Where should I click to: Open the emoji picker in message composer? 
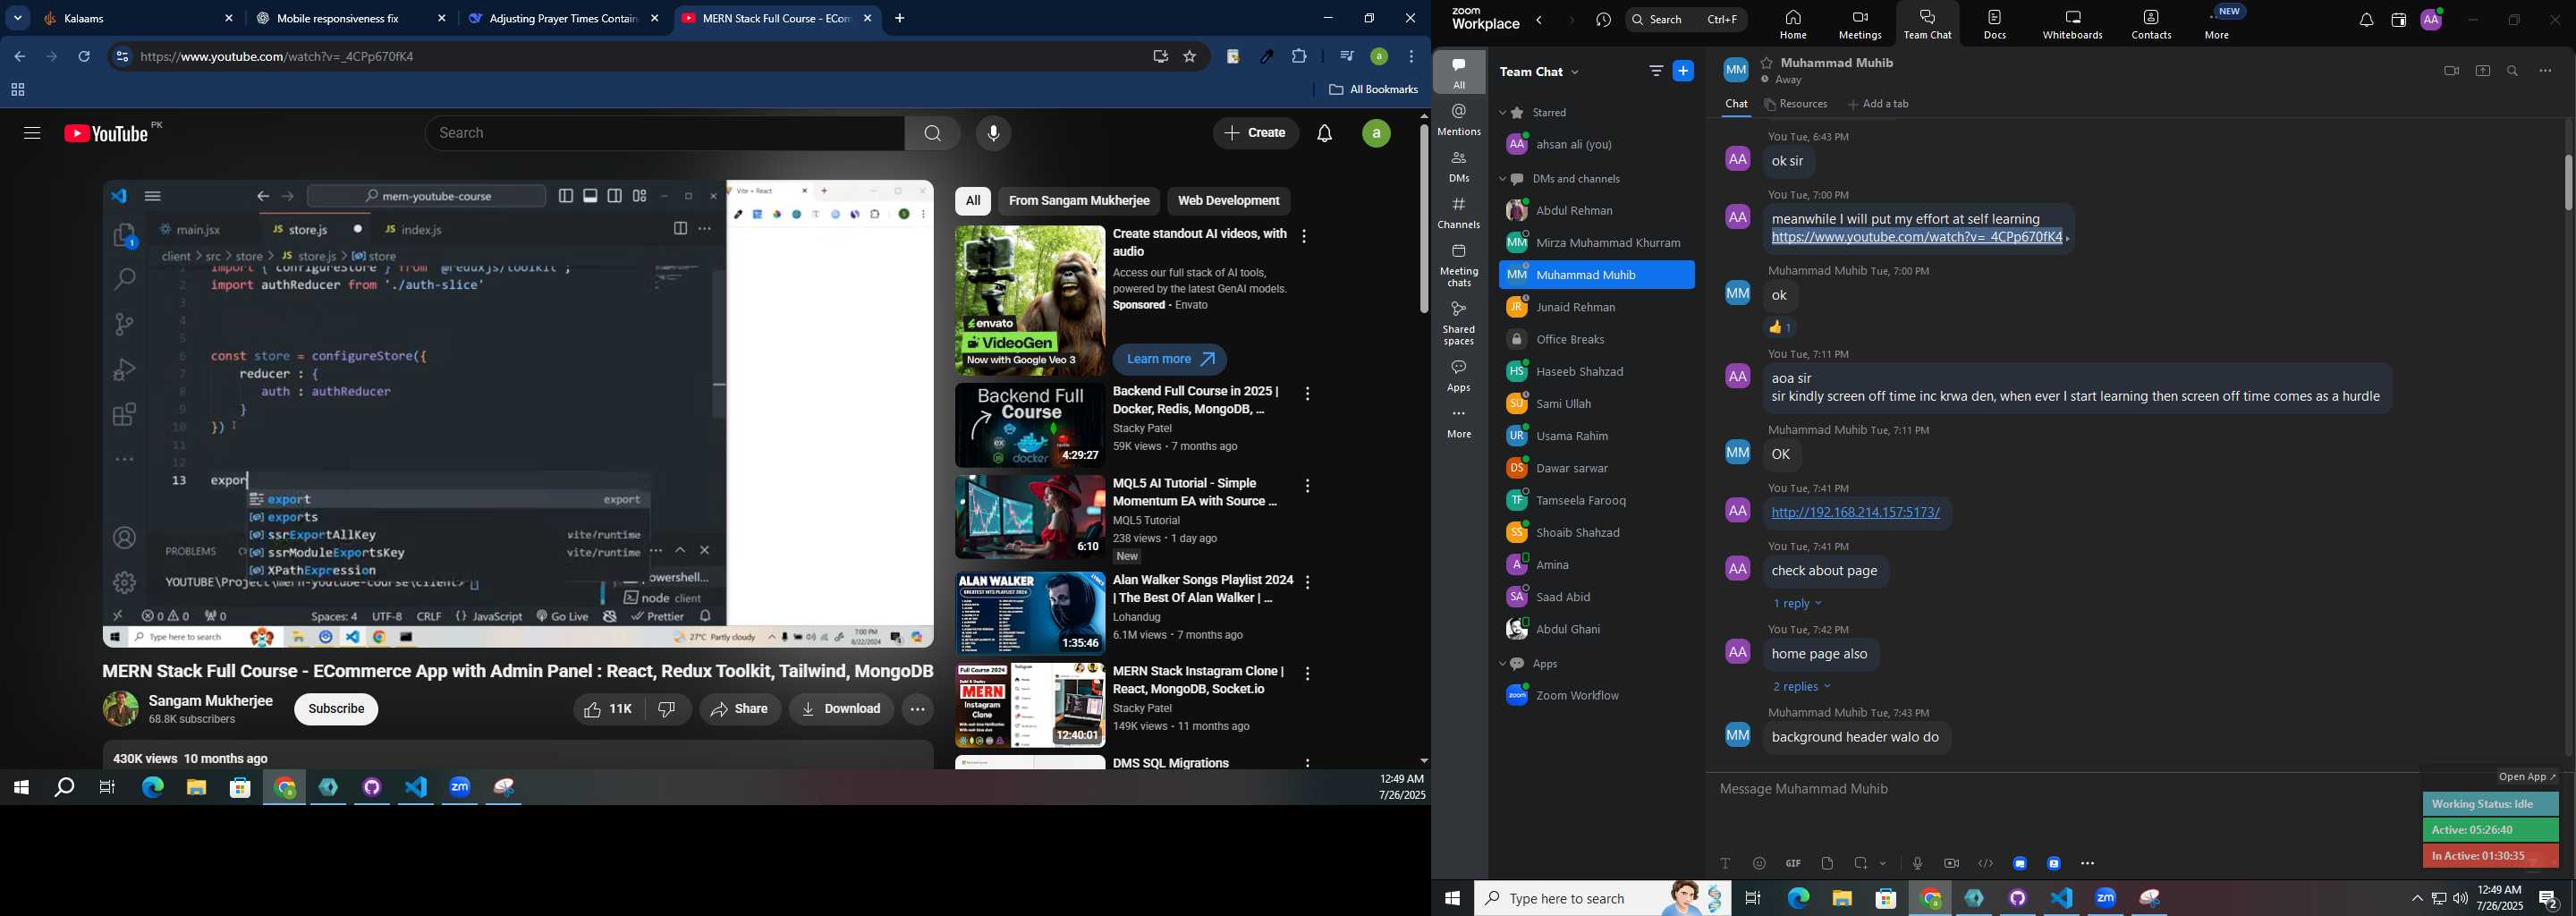[x=1759, y=863]
